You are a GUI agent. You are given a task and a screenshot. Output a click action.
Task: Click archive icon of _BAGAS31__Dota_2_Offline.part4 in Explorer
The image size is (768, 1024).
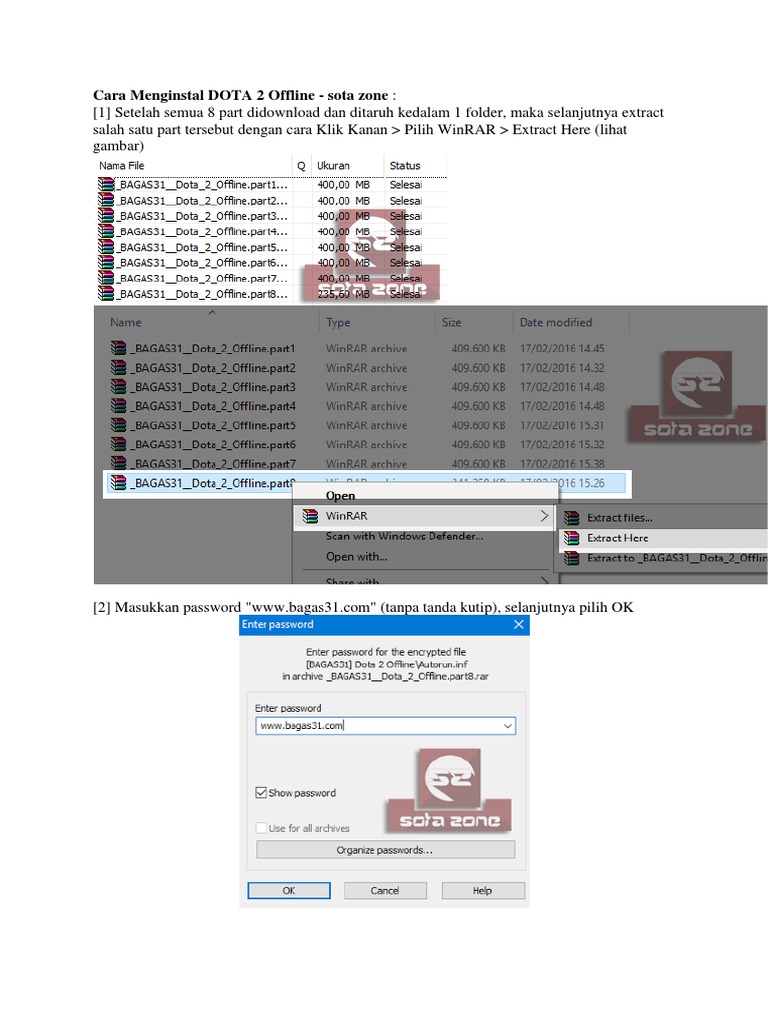118,406
